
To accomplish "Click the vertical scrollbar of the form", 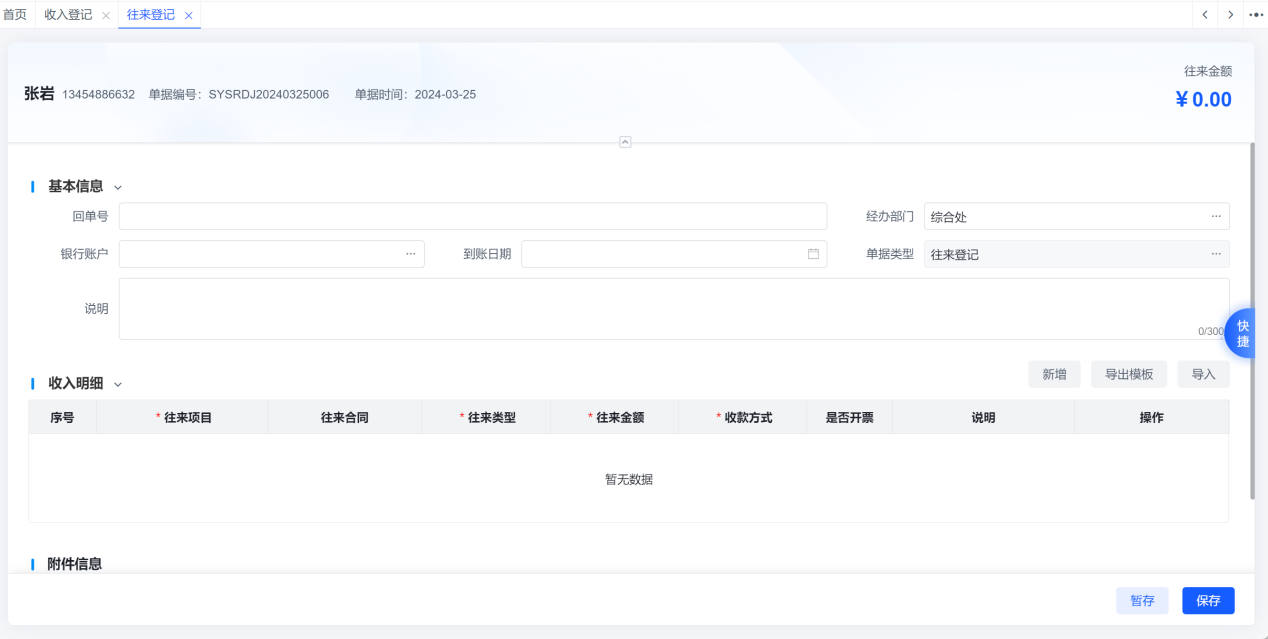I will (1252, 320).
